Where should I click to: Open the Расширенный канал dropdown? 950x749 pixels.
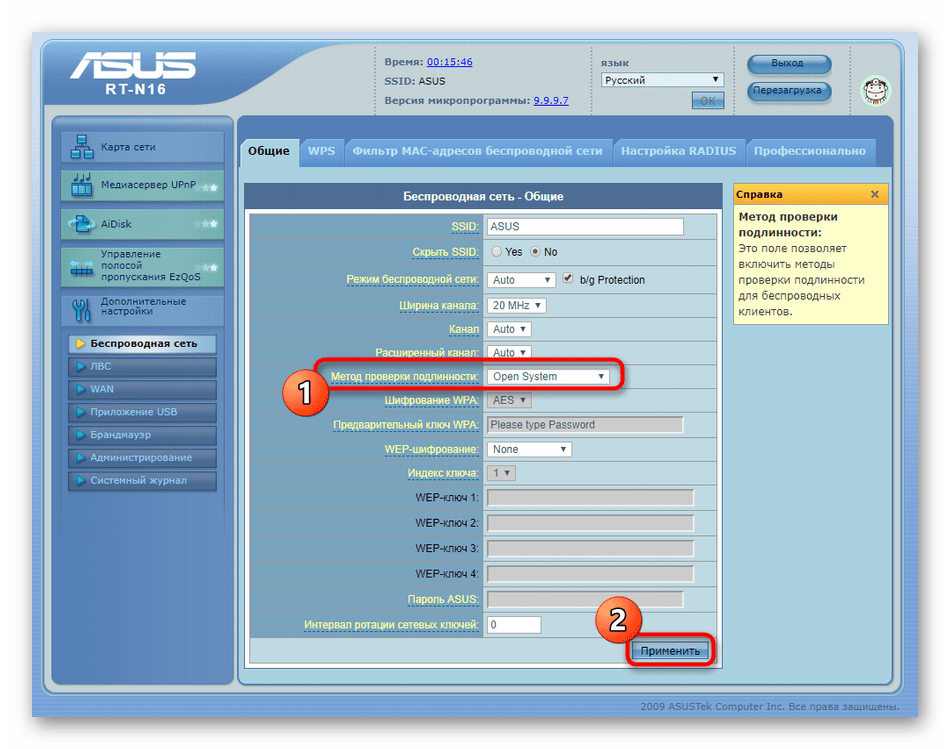(509, 353)
